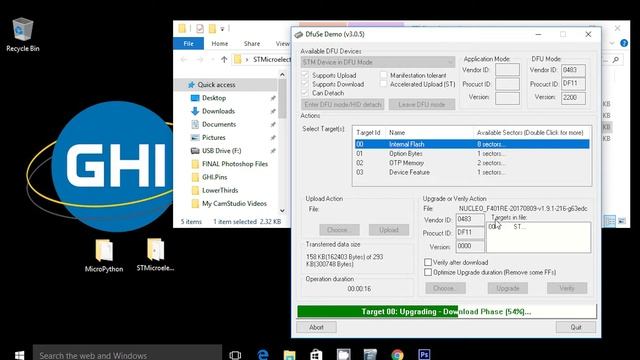Screen dimensions: 640x360
Task: Open the Recycle Bin desktop icon
Action: pyautogui.click(x=22, y=35)
